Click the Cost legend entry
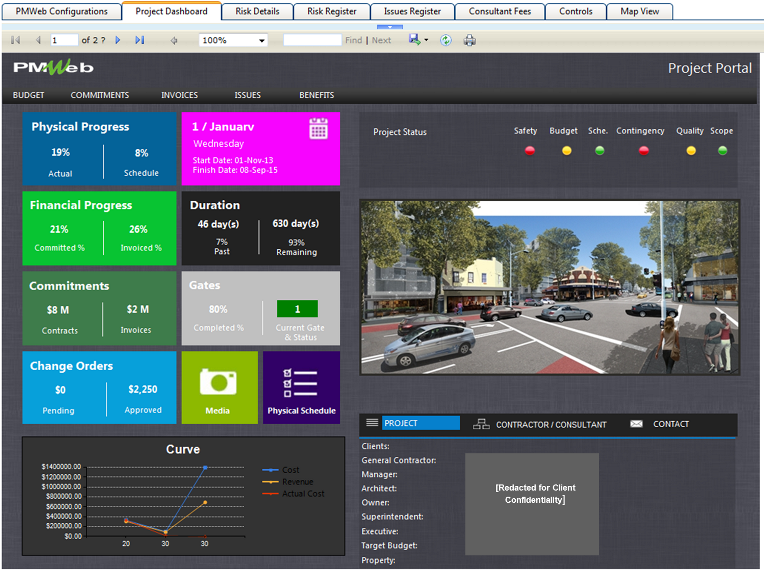 (x=281, y=470)
